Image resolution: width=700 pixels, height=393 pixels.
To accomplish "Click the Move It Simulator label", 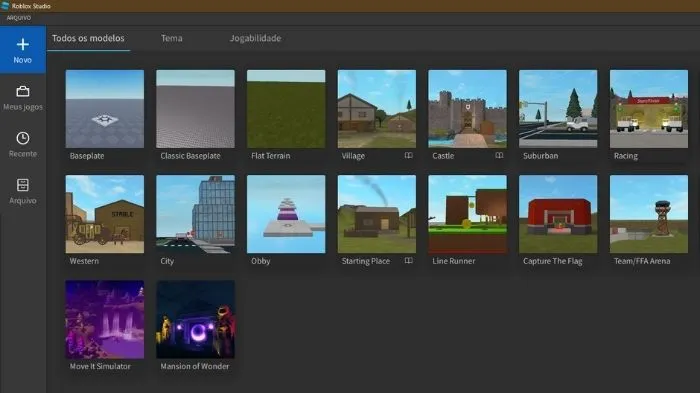I will 100,366.
